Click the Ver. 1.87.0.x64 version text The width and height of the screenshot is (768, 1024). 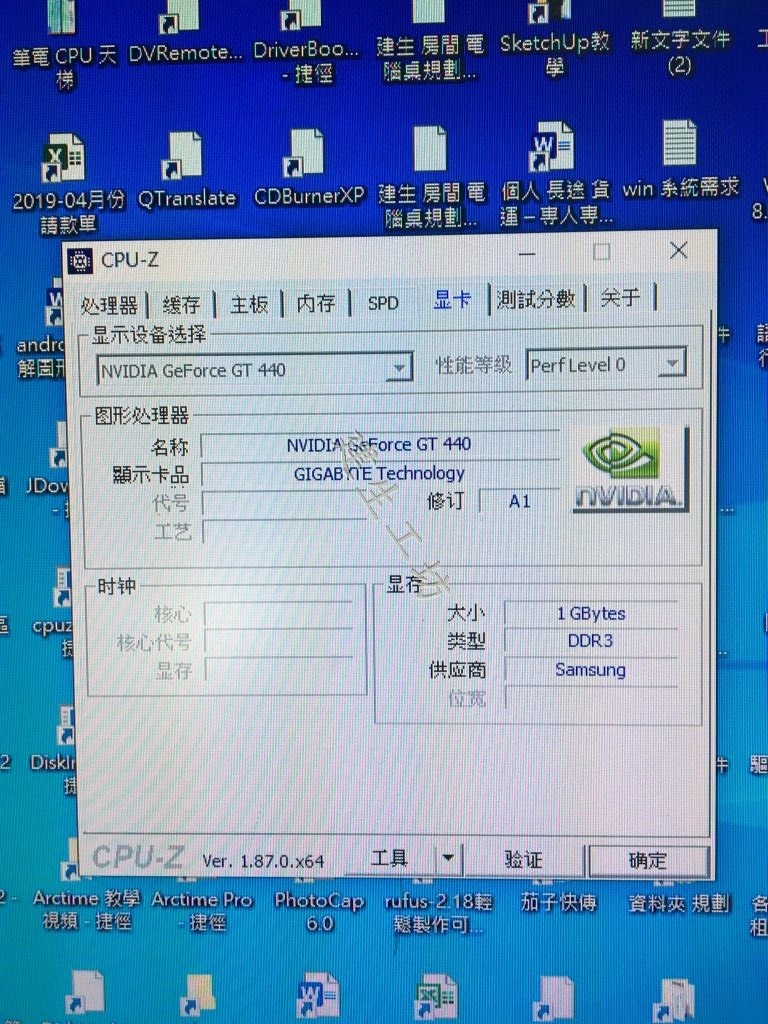pyautogui.click(x=263, y=861)
